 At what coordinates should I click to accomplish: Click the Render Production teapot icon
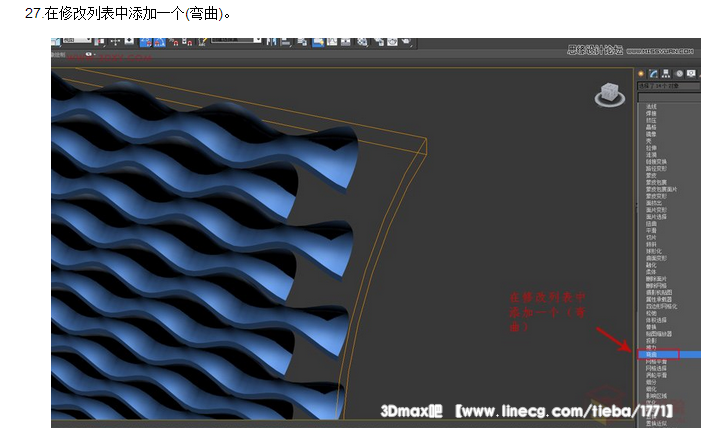pyautogui.click(x=406, y=42)
